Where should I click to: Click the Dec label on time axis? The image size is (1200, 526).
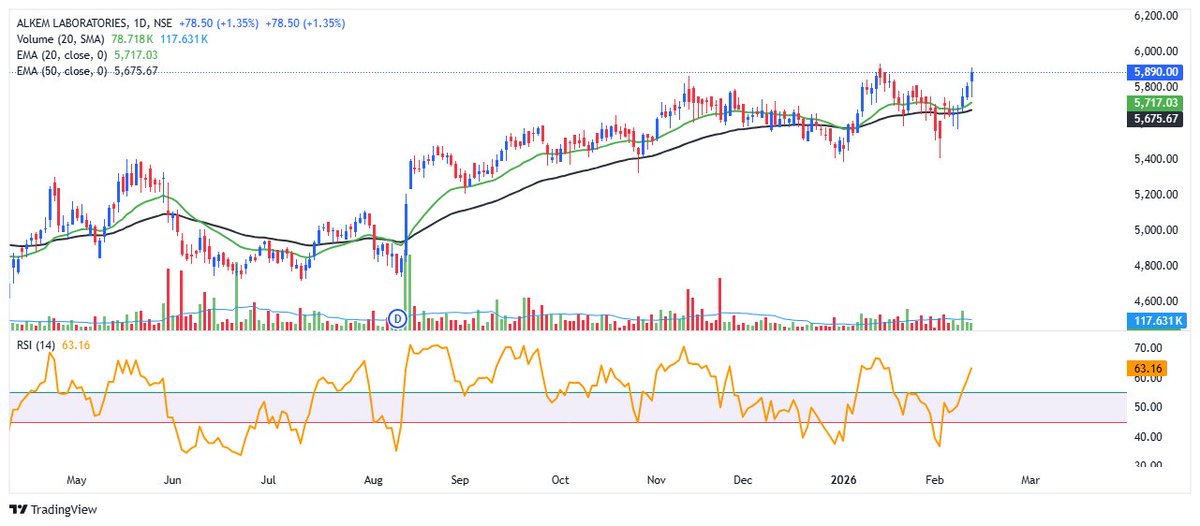pos(742,480)
